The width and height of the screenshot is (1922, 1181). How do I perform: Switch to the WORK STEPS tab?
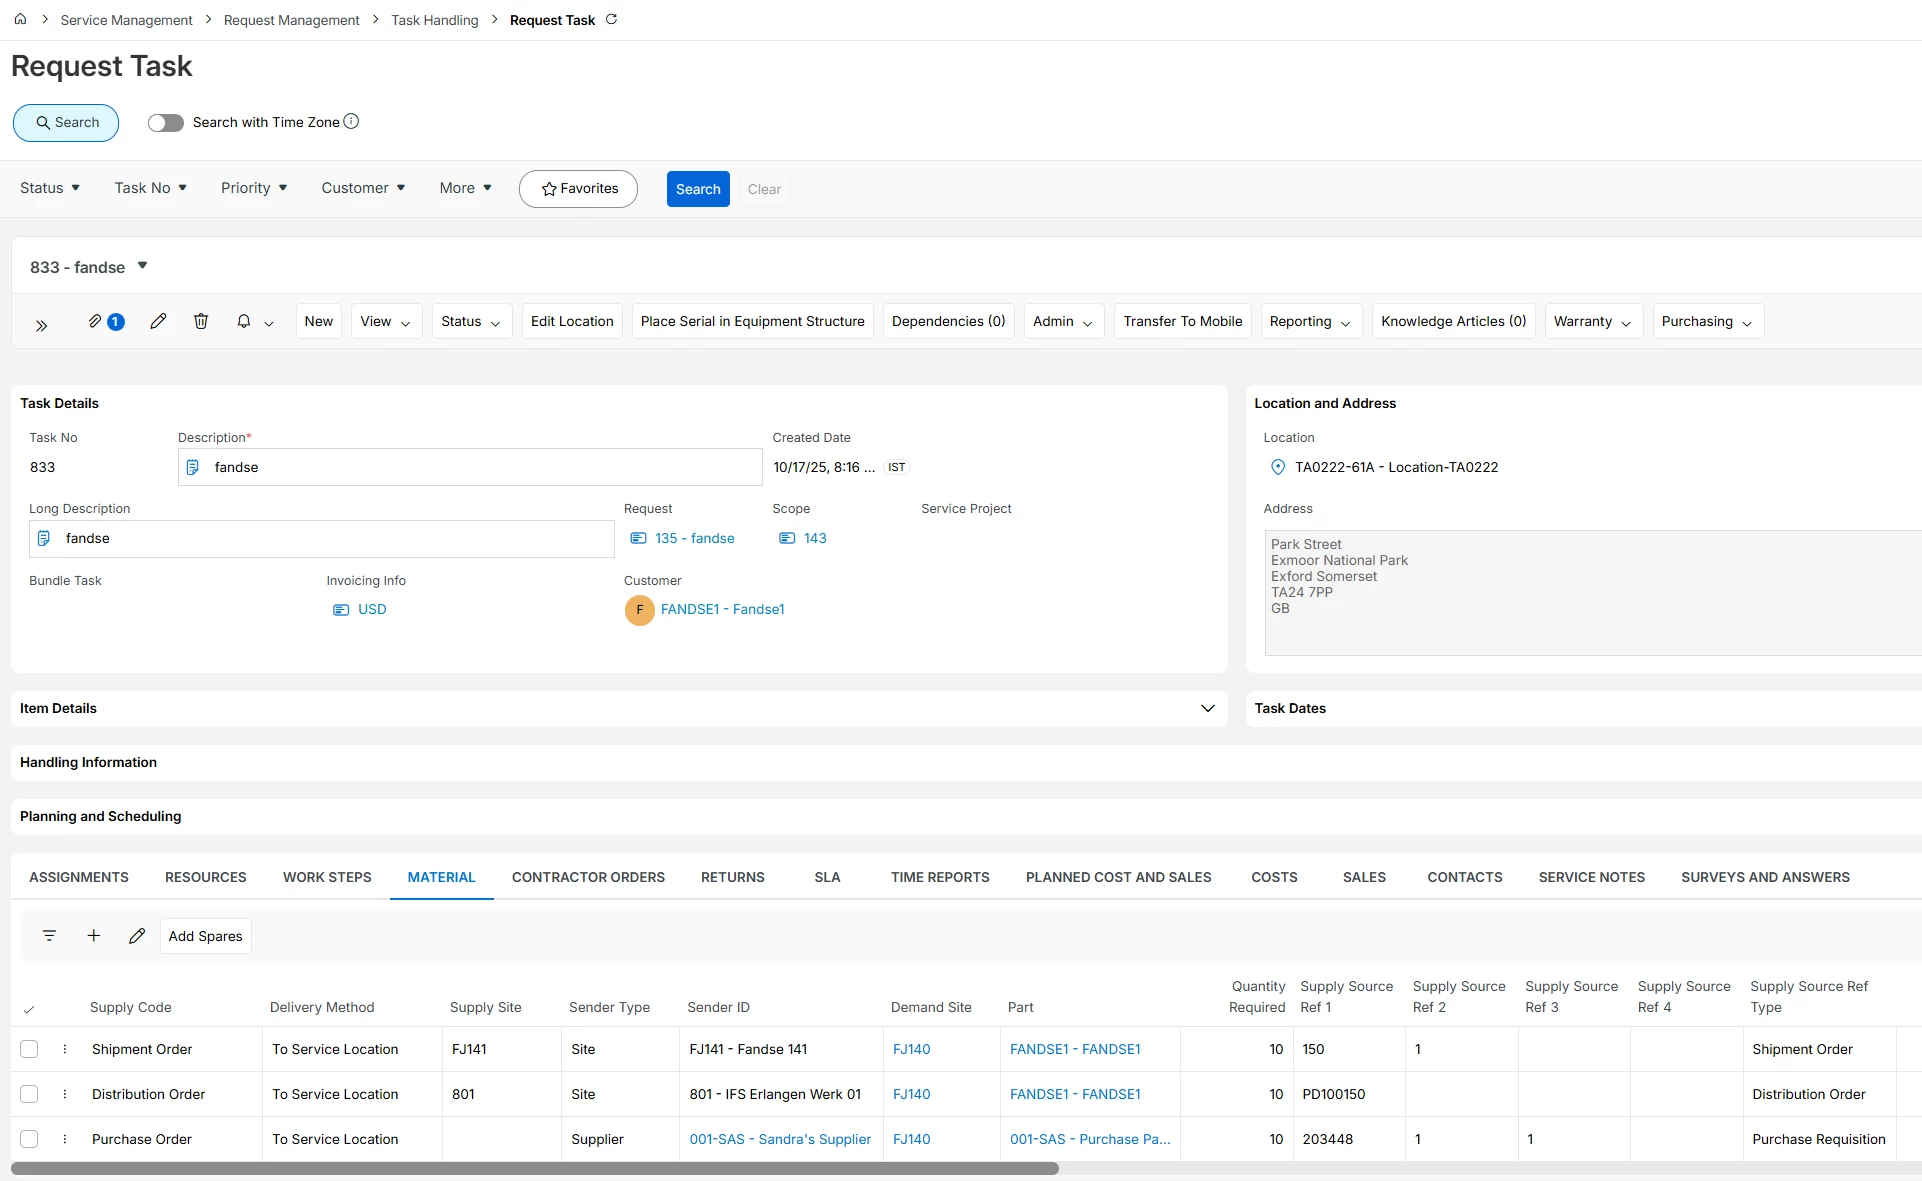pos(327,877)
